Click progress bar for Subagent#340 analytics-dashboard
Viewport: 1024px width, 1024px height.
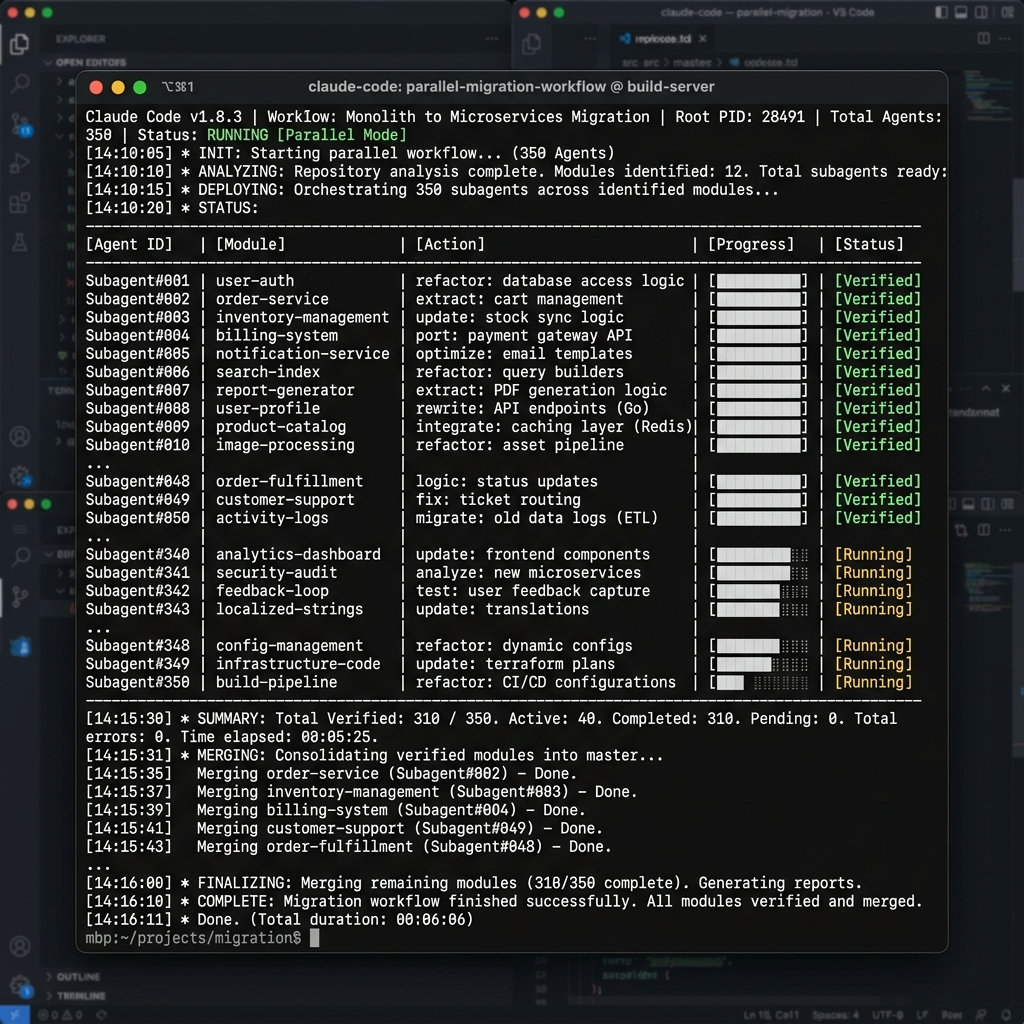[x=759, y=554]
